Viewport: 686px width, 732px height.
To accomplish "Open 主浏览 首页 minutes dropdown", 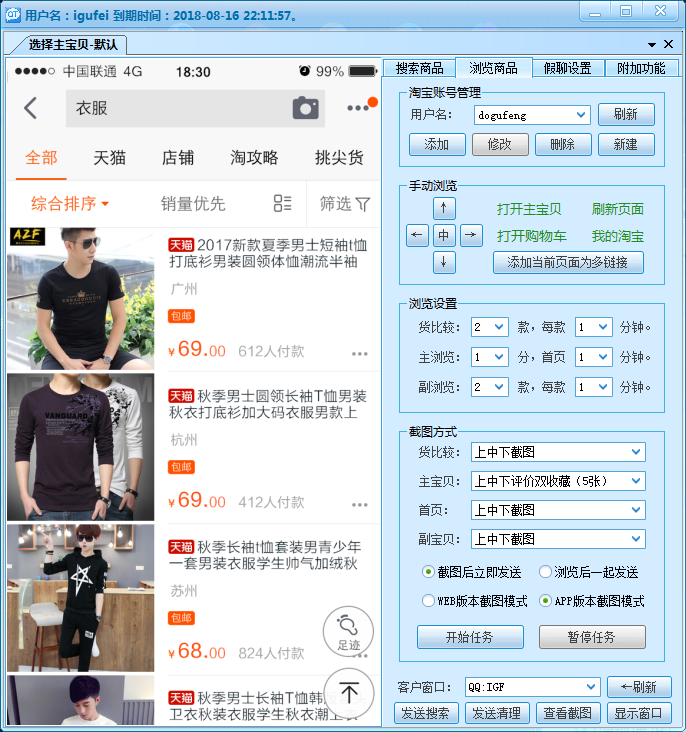I will tap(603, 357).
